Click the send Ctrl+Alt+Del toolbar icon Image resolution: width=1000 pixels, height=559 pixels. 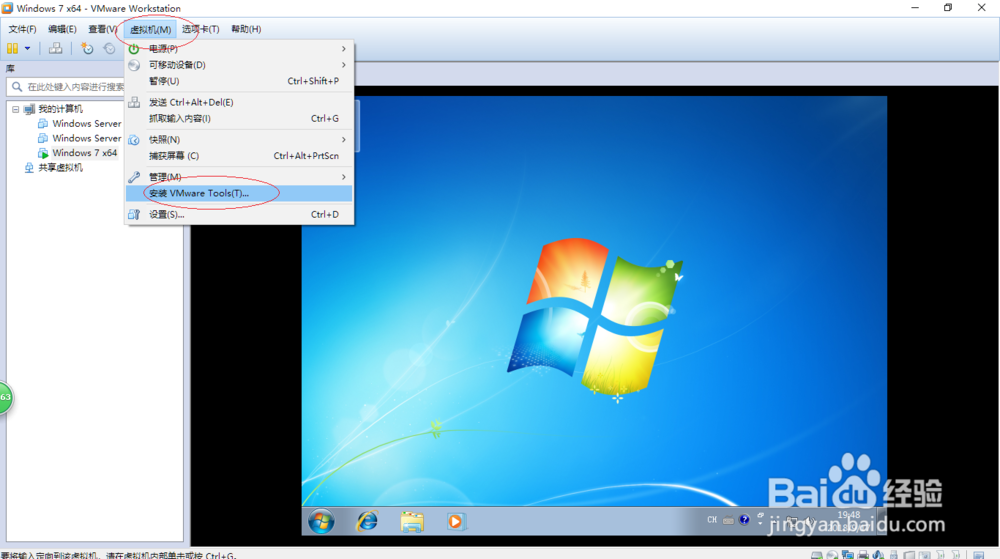(x=55, y=48)
